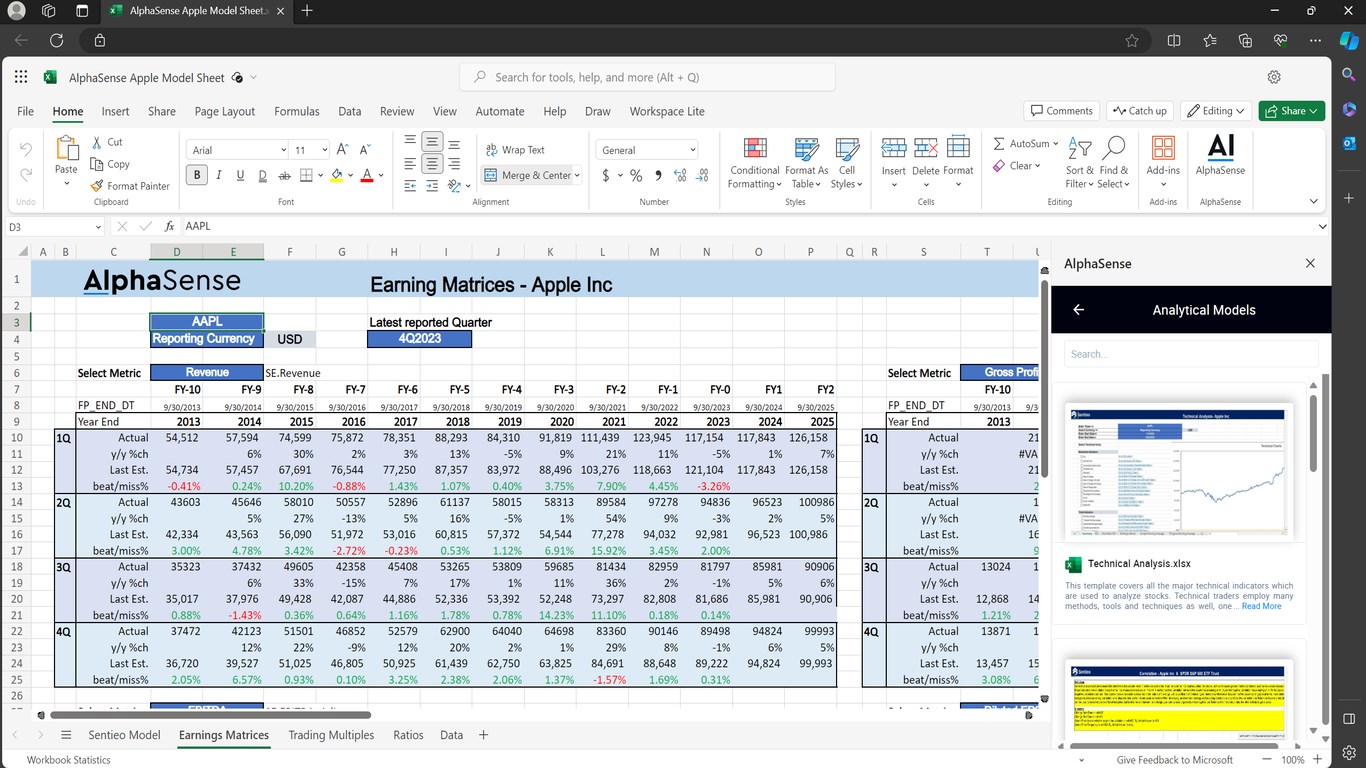Image resolution: width=1366 pixels, height=768 pixels.
Task: Open the Excel app launcher grid
Action: click(x=21, y=77)
